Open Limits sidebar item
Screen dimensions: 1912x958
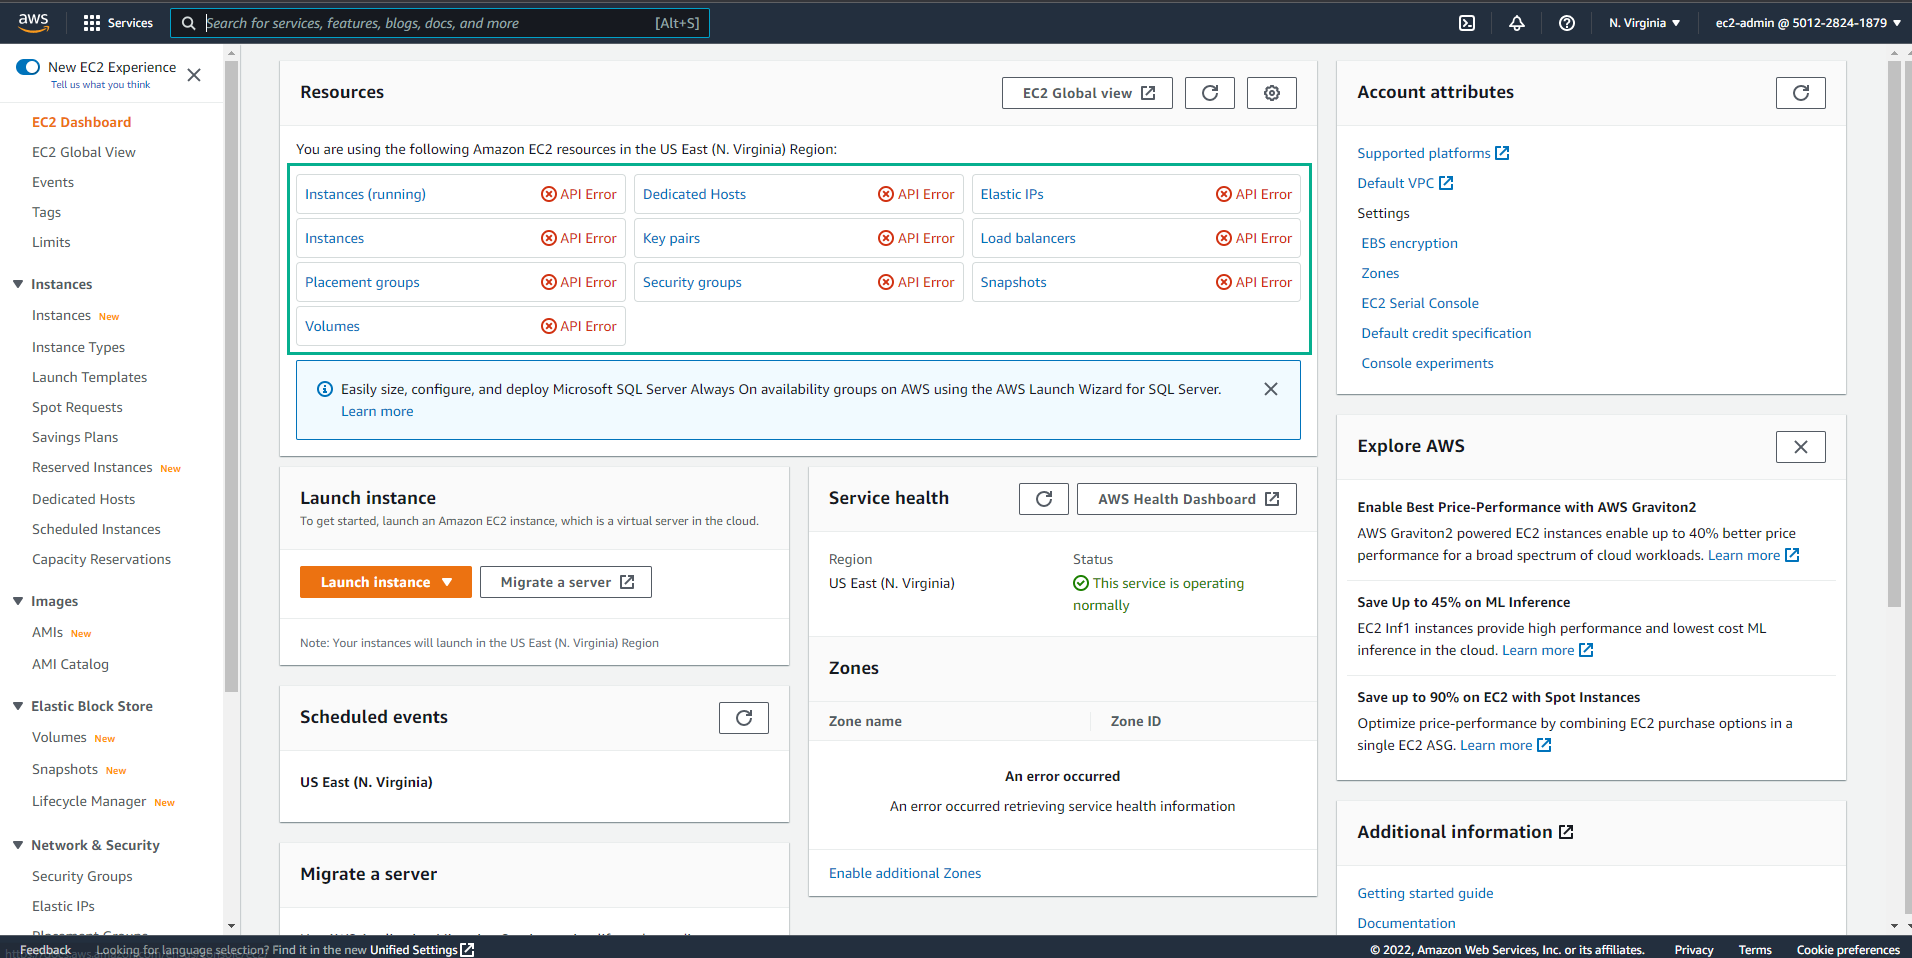[51, 242]
